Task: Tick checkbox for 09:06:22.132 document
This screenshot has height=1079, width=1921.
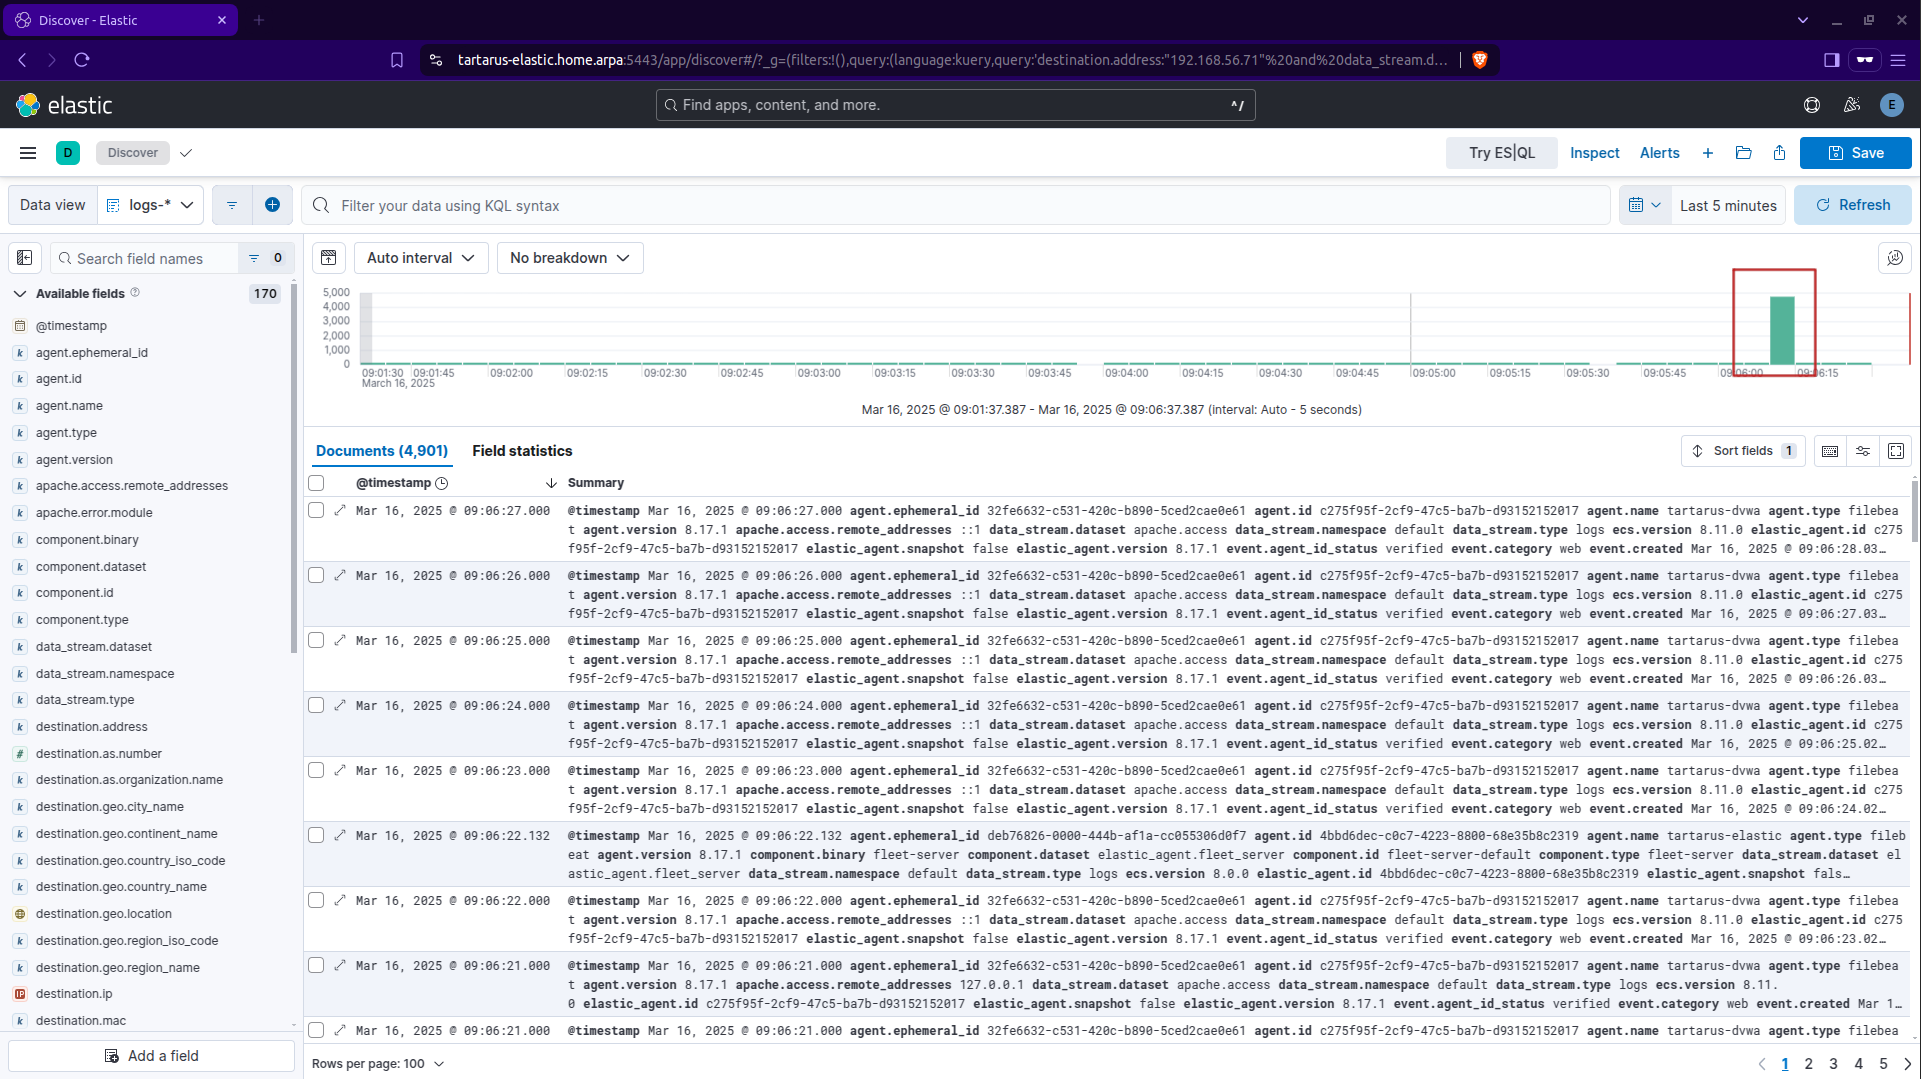Action: click(x=316, y=836)
